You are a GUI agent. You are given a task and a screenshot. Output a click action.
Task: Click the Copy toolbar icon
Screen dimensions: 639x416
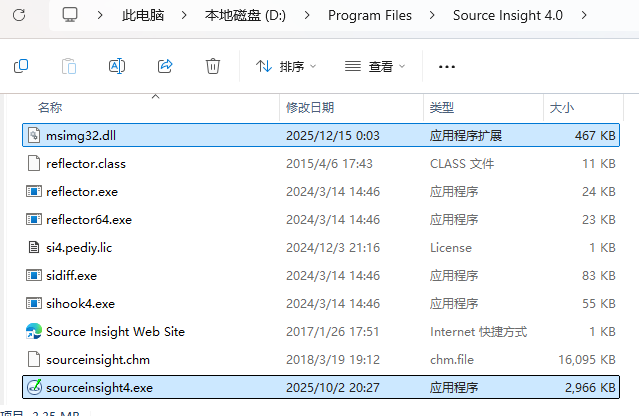[x=21, y=66]
